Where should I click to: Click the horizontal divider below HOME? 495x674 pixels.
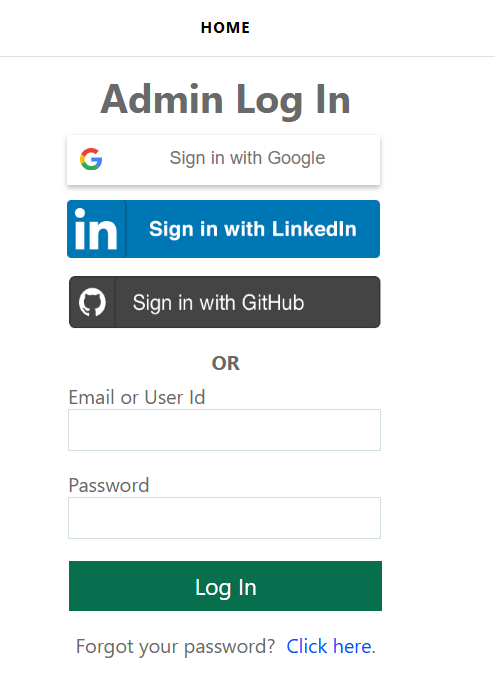248,56
